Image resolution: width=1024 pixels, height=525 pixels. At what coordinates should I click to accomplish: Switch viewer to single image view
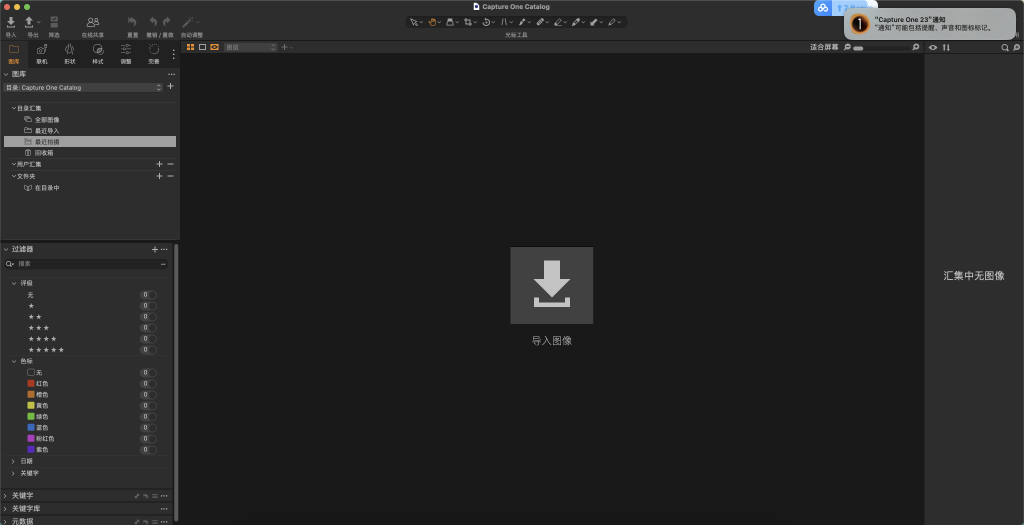202,47
